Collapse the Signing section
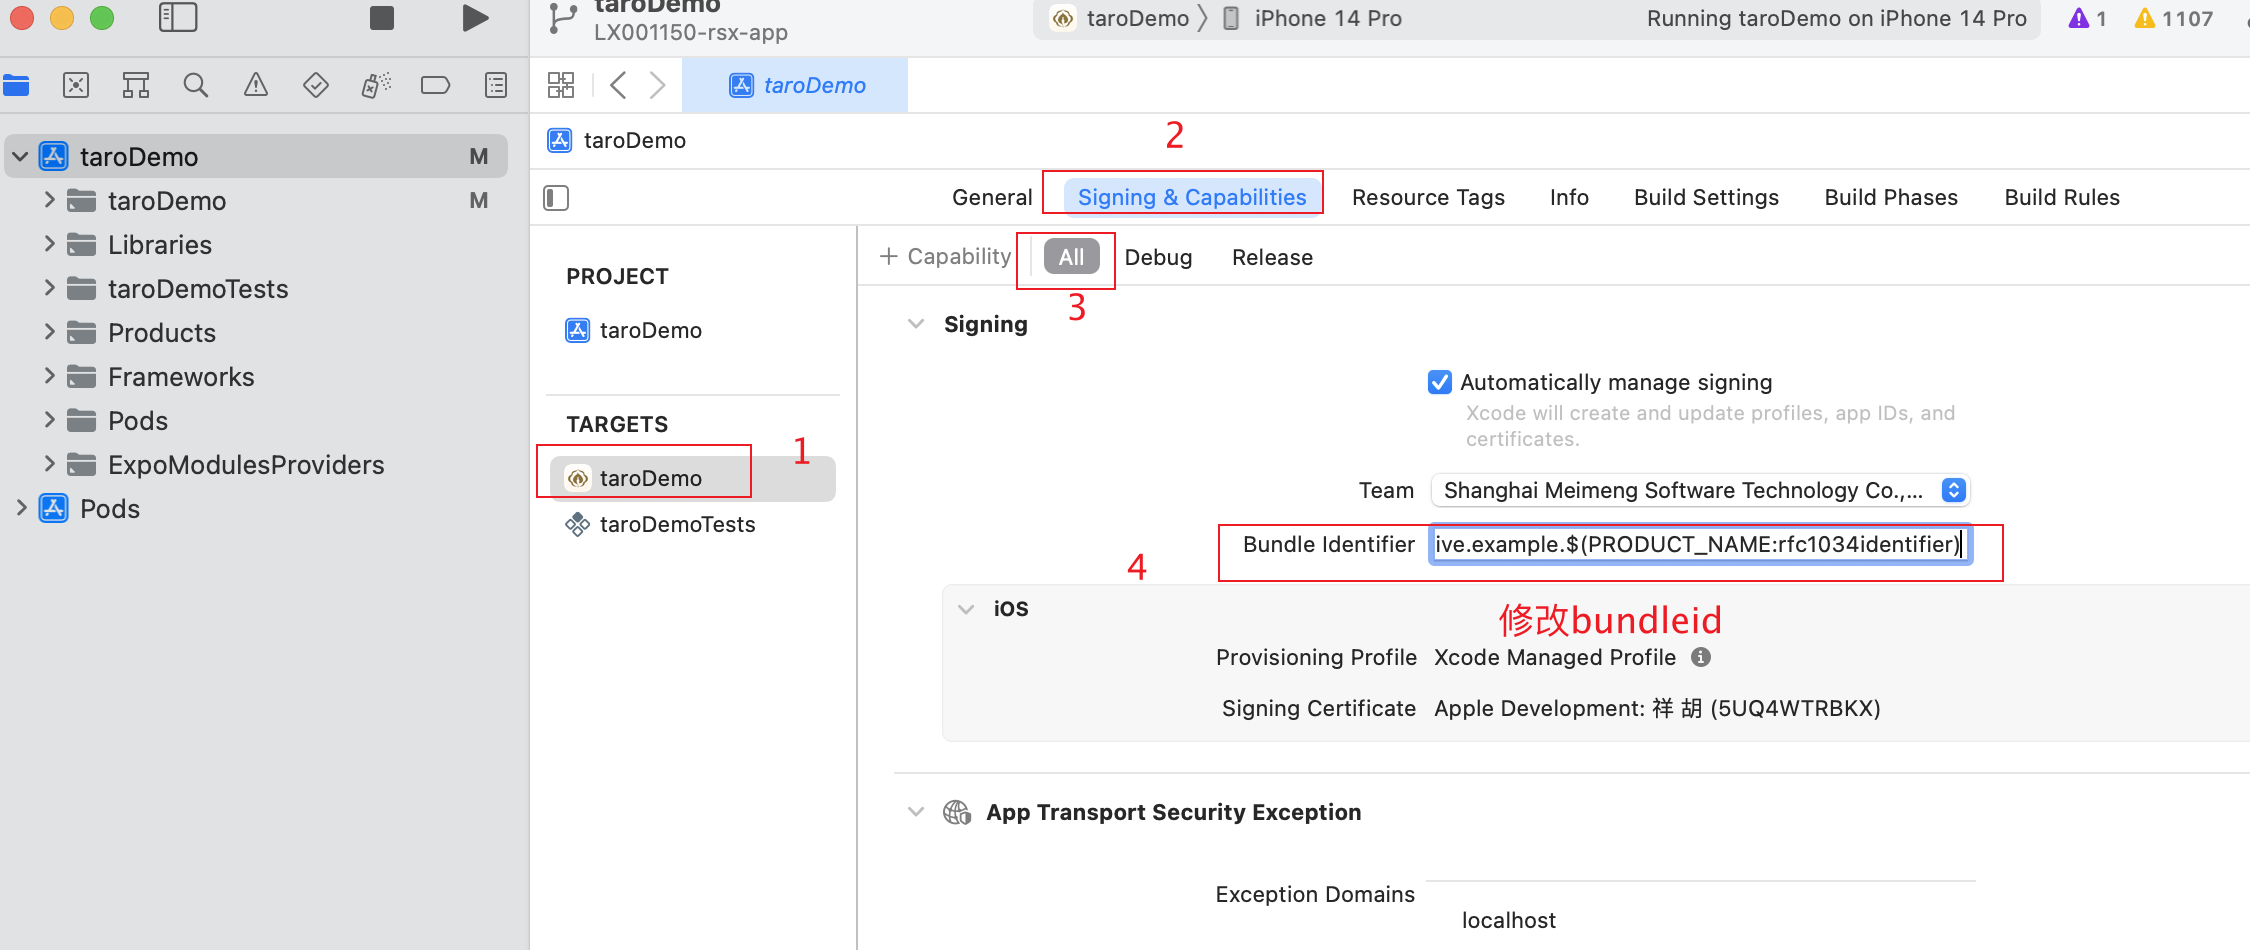Screen dimensions: 2250x950 point(915,324)
